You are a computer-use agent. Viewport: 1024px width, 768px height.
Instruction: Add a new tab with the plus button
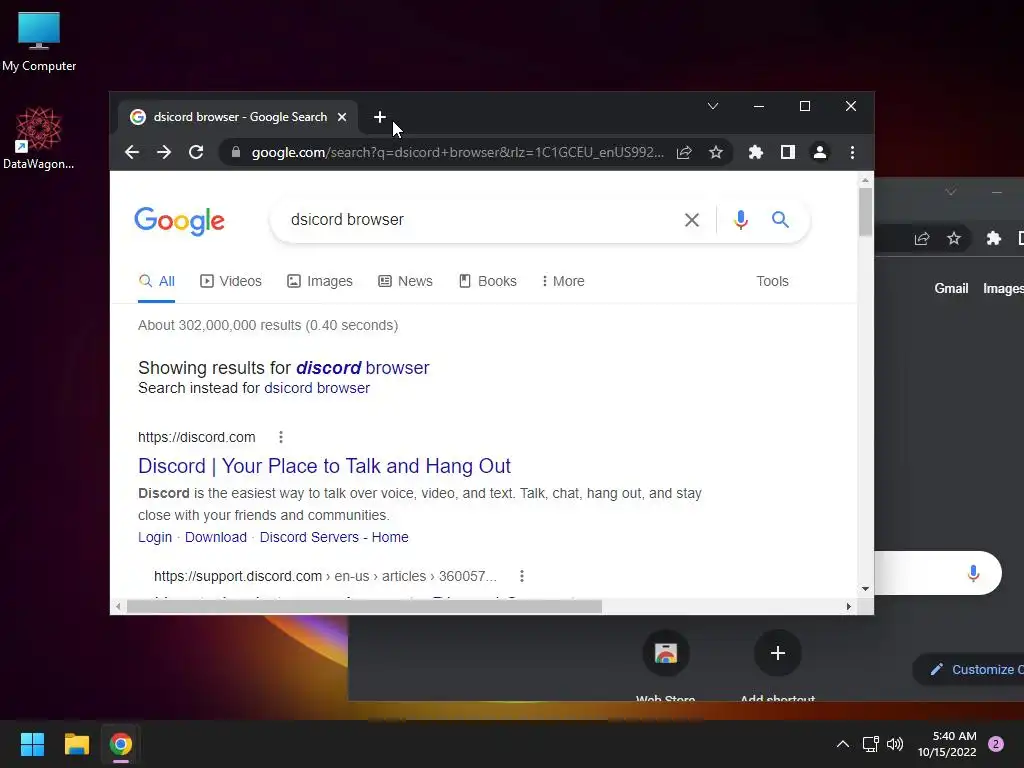click(379, 117)
